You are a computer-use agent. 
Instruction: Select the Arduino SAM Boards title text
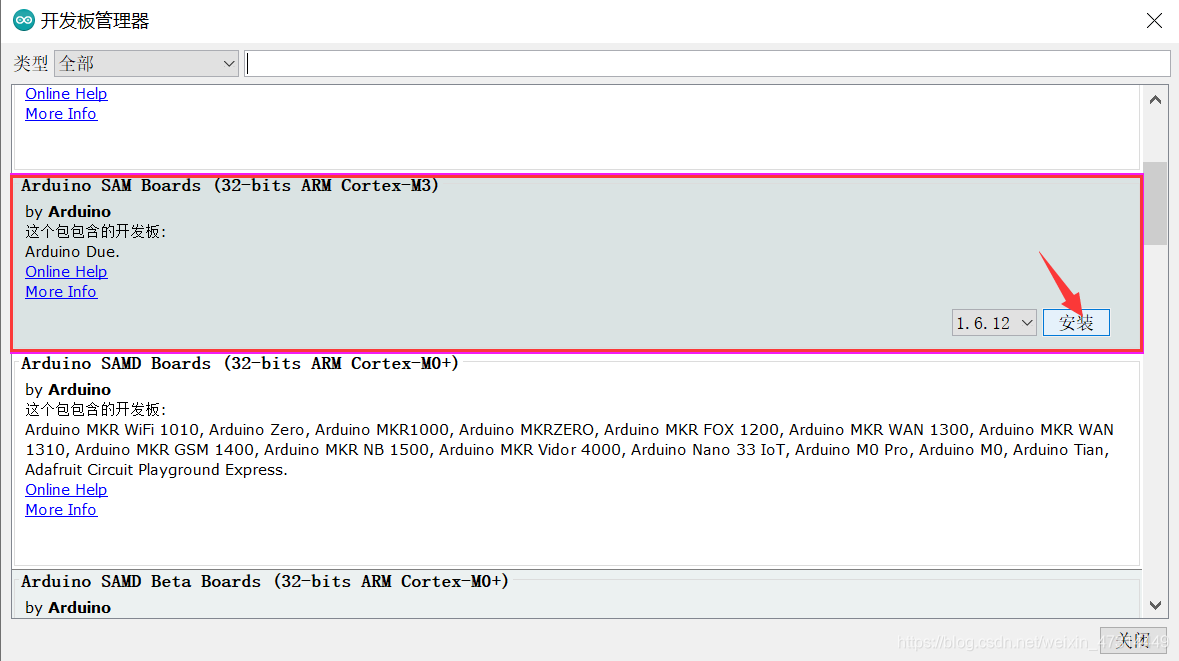[229, 186]
